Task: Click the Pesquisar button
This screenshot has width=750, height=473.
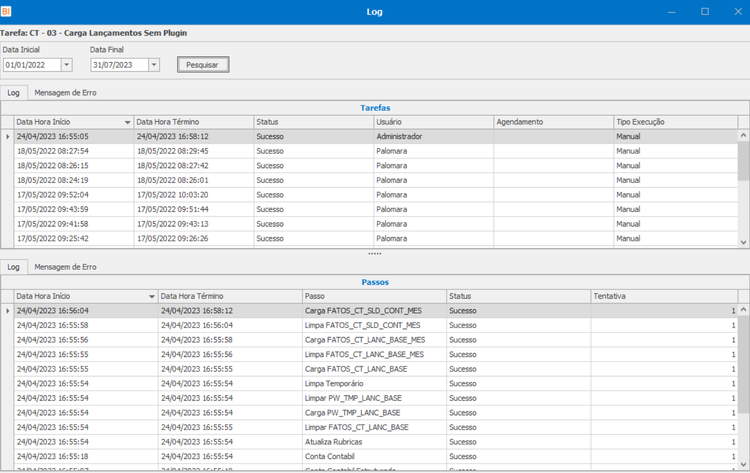Action: (203, 65)
